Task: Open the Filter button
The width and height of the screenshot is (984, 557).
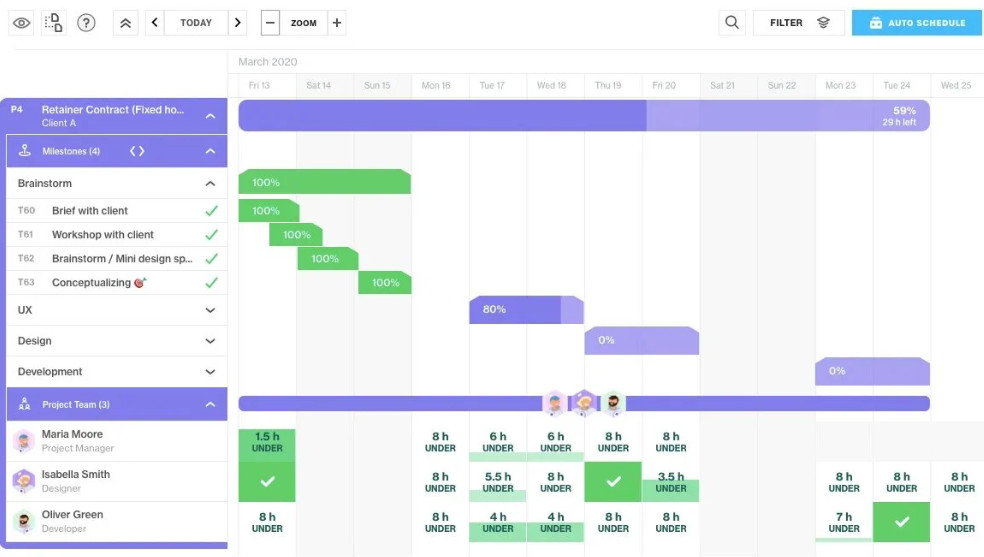Action: click(799, 23)
